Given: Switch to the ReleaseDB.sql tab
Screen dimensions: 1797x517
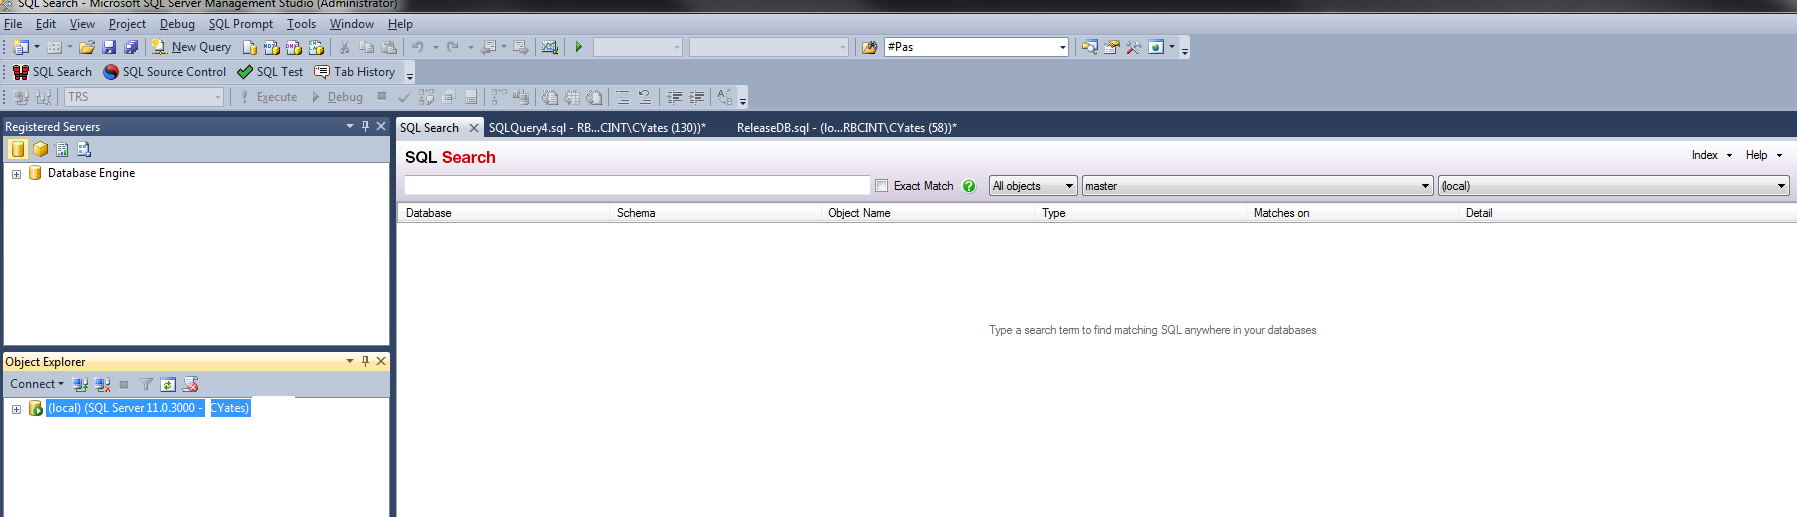Looking at the screenshot, I should click(x=846, y=128).
